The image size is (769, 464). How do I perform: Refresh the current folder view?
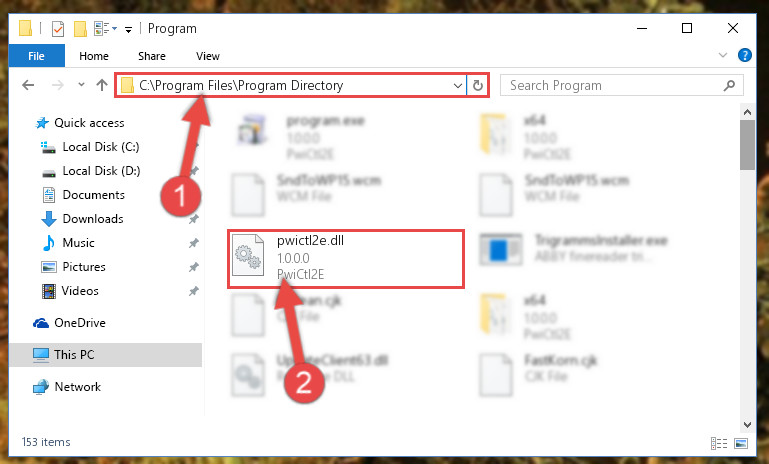478,86
